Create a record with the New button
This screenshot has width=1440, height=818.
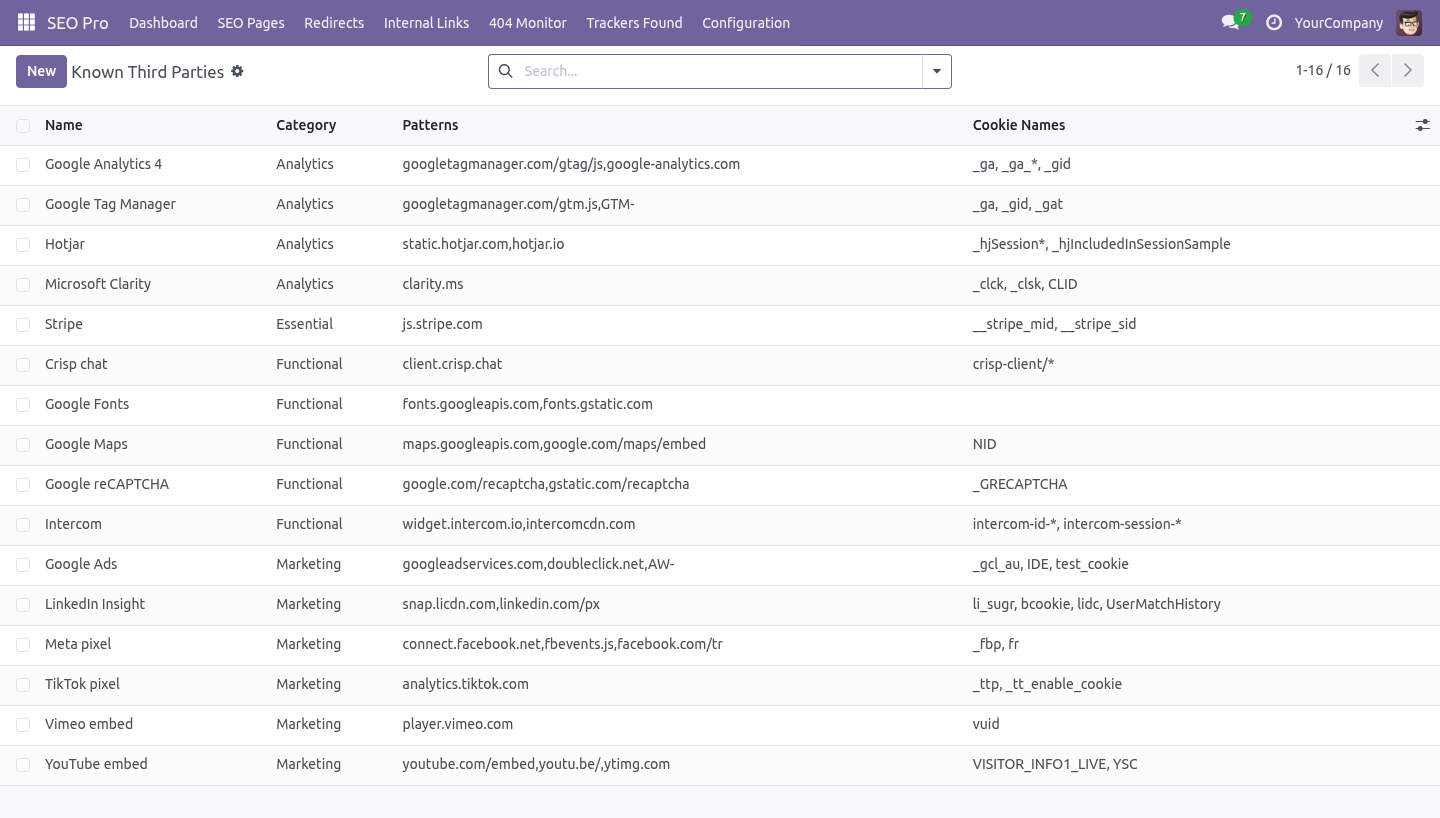tap(41, 71)
